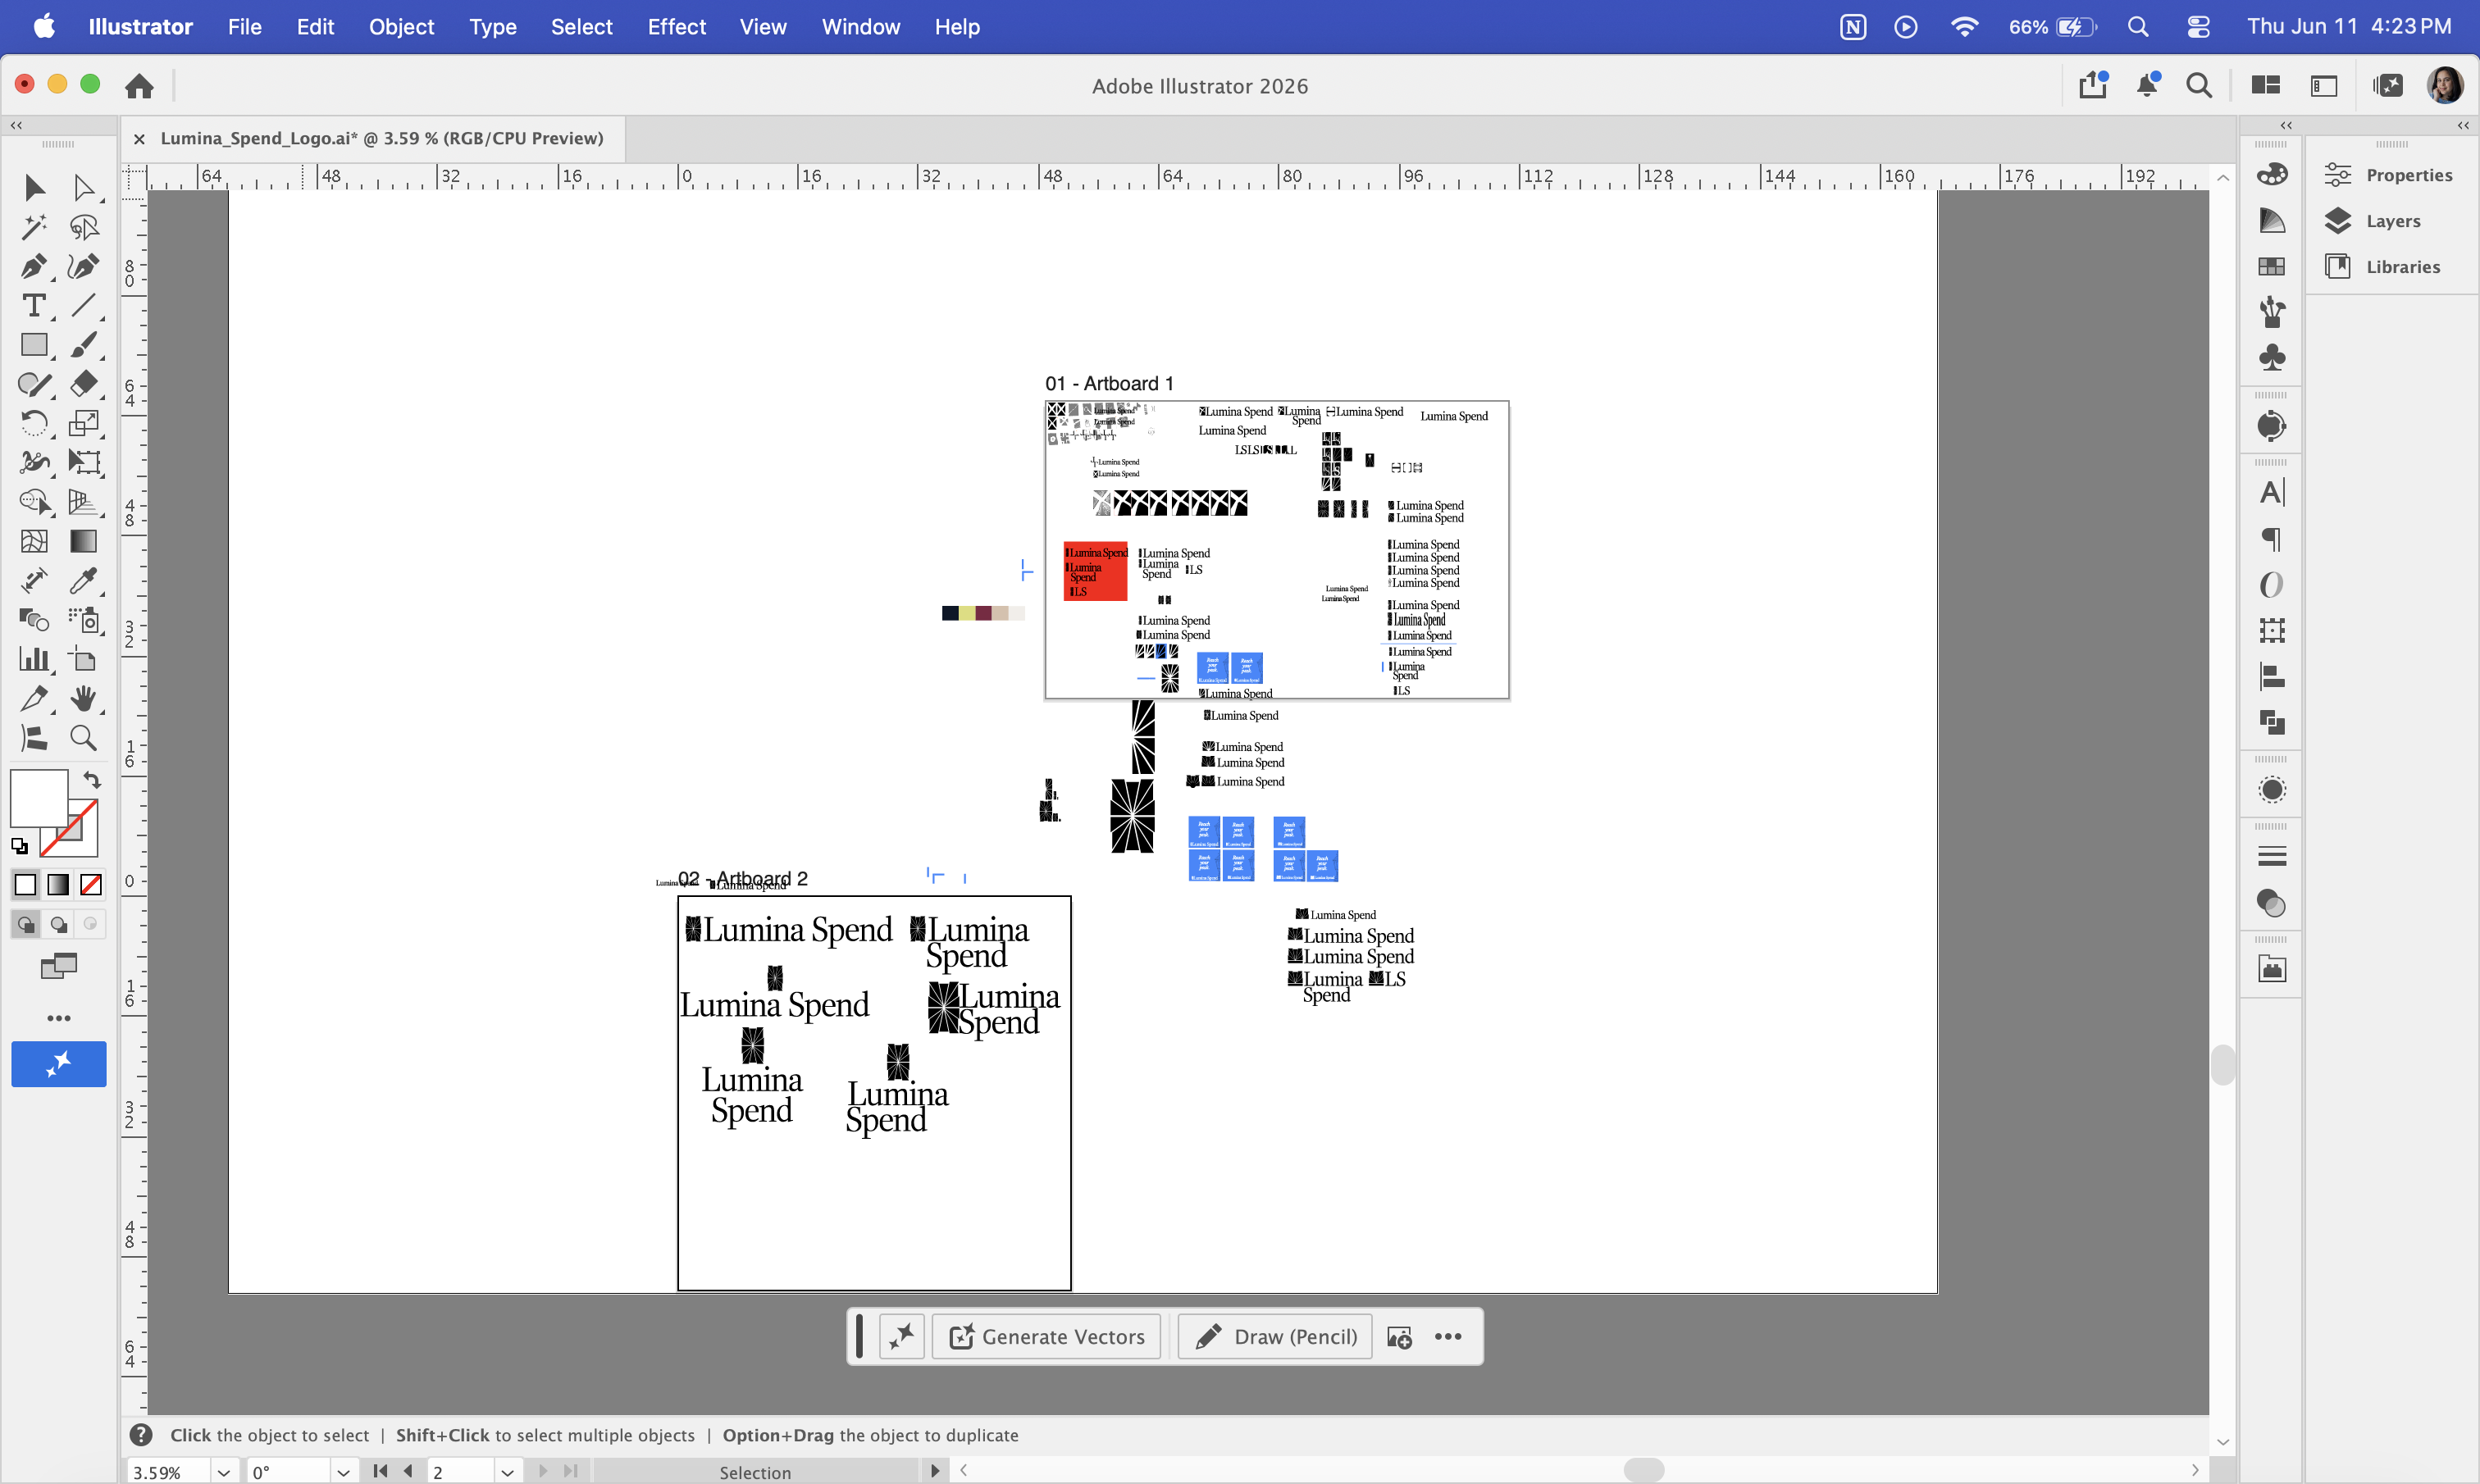This screenshot has width=2480, height=1484.
Task: Open the Type menu
Action: [x=492, y=27]
